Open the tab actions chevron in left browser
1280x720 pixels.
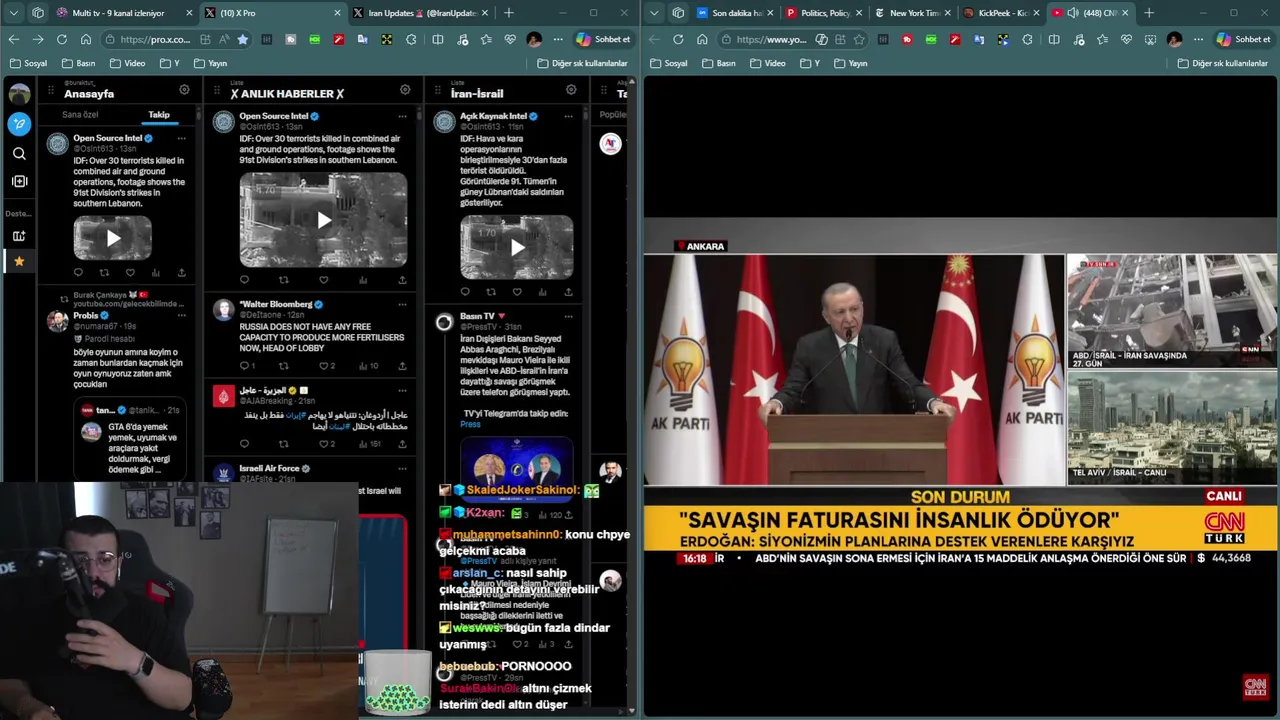click(x=13, y=13)
